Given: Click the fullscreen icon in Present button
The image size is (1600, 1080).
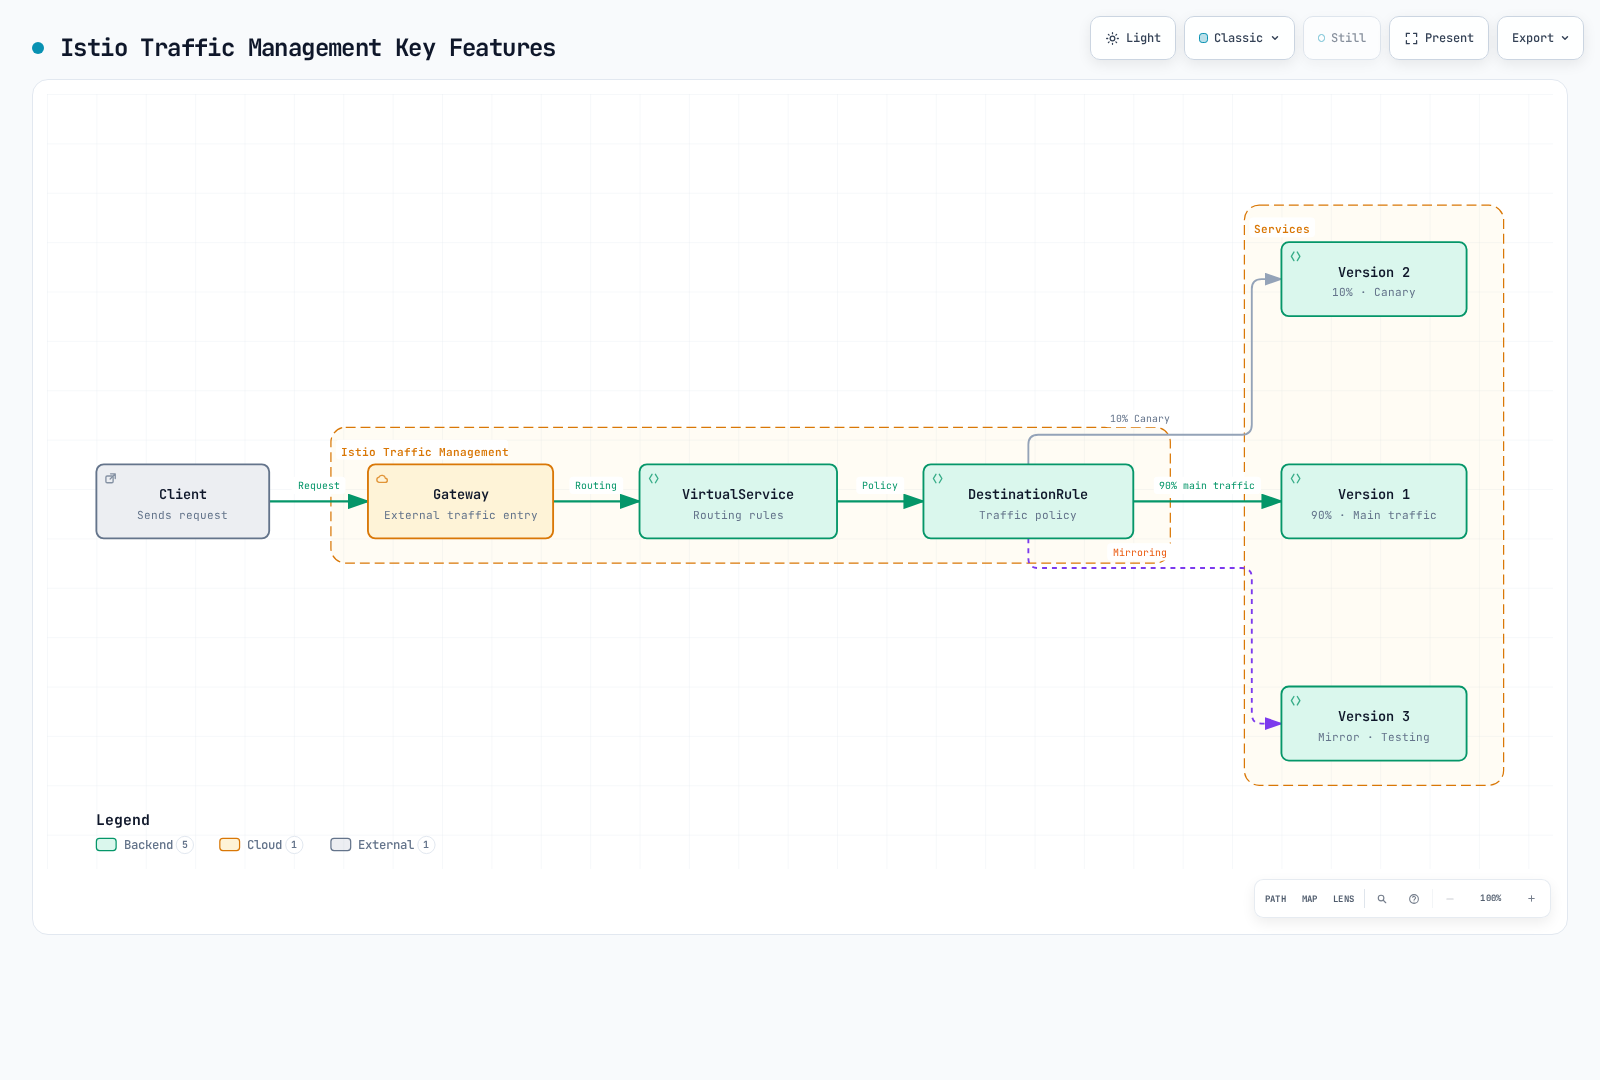Looking at the screenshot, I should [1411, 38].
